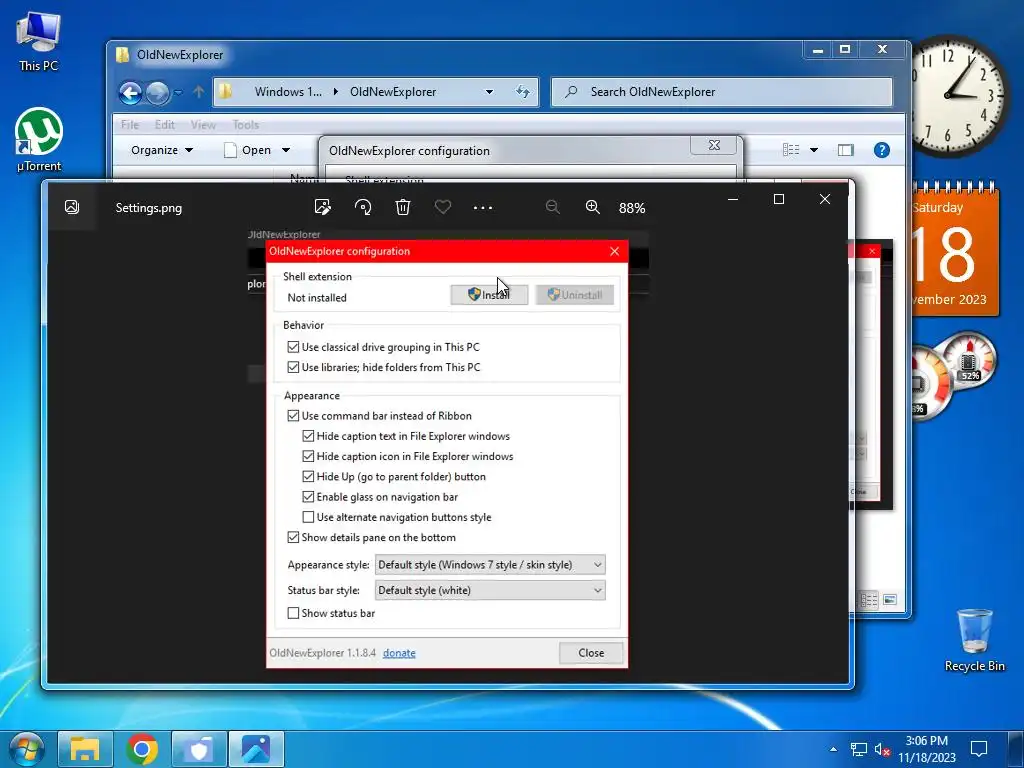Screen dimensions: 1024x768
Task: Expand the address bar history dropdown
Action: click(x=489, y=92)
